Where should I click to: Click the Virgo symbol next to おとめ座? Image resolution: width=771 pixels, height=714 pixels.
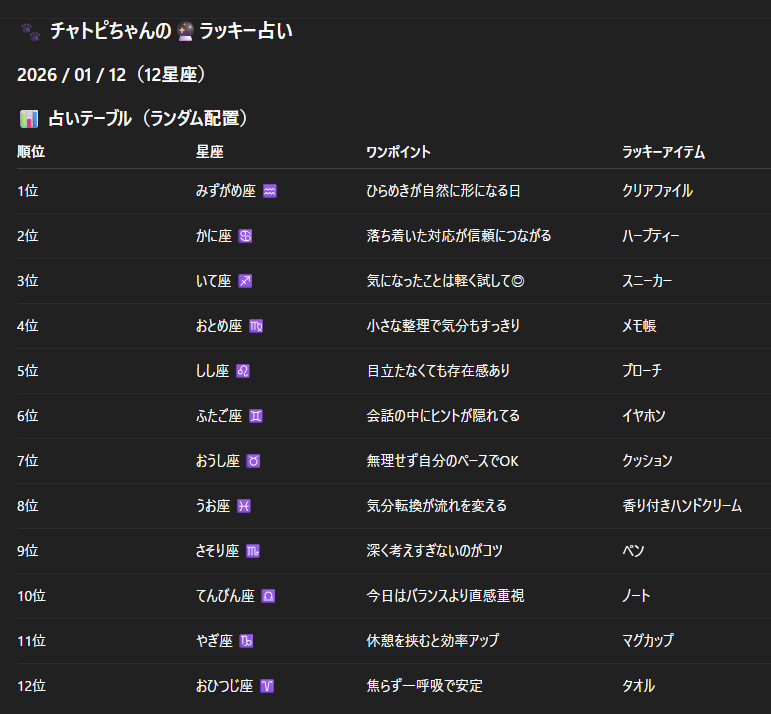pyautogui.click(x=256, y=326)
